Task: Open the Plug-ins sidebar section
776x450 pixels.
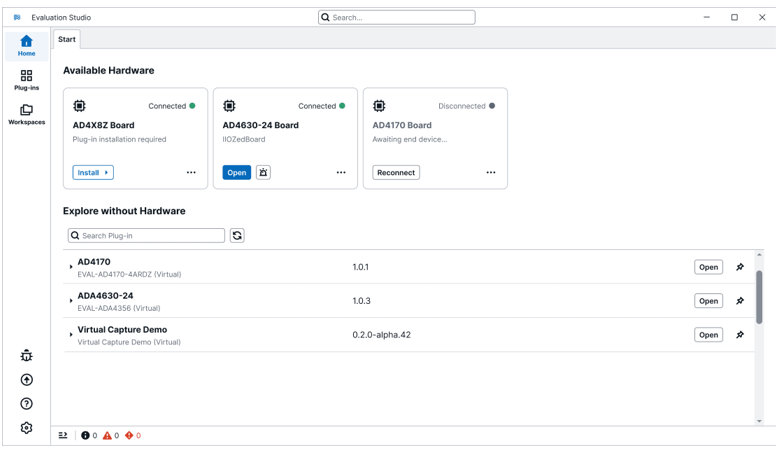Action: tap(26, 80)
